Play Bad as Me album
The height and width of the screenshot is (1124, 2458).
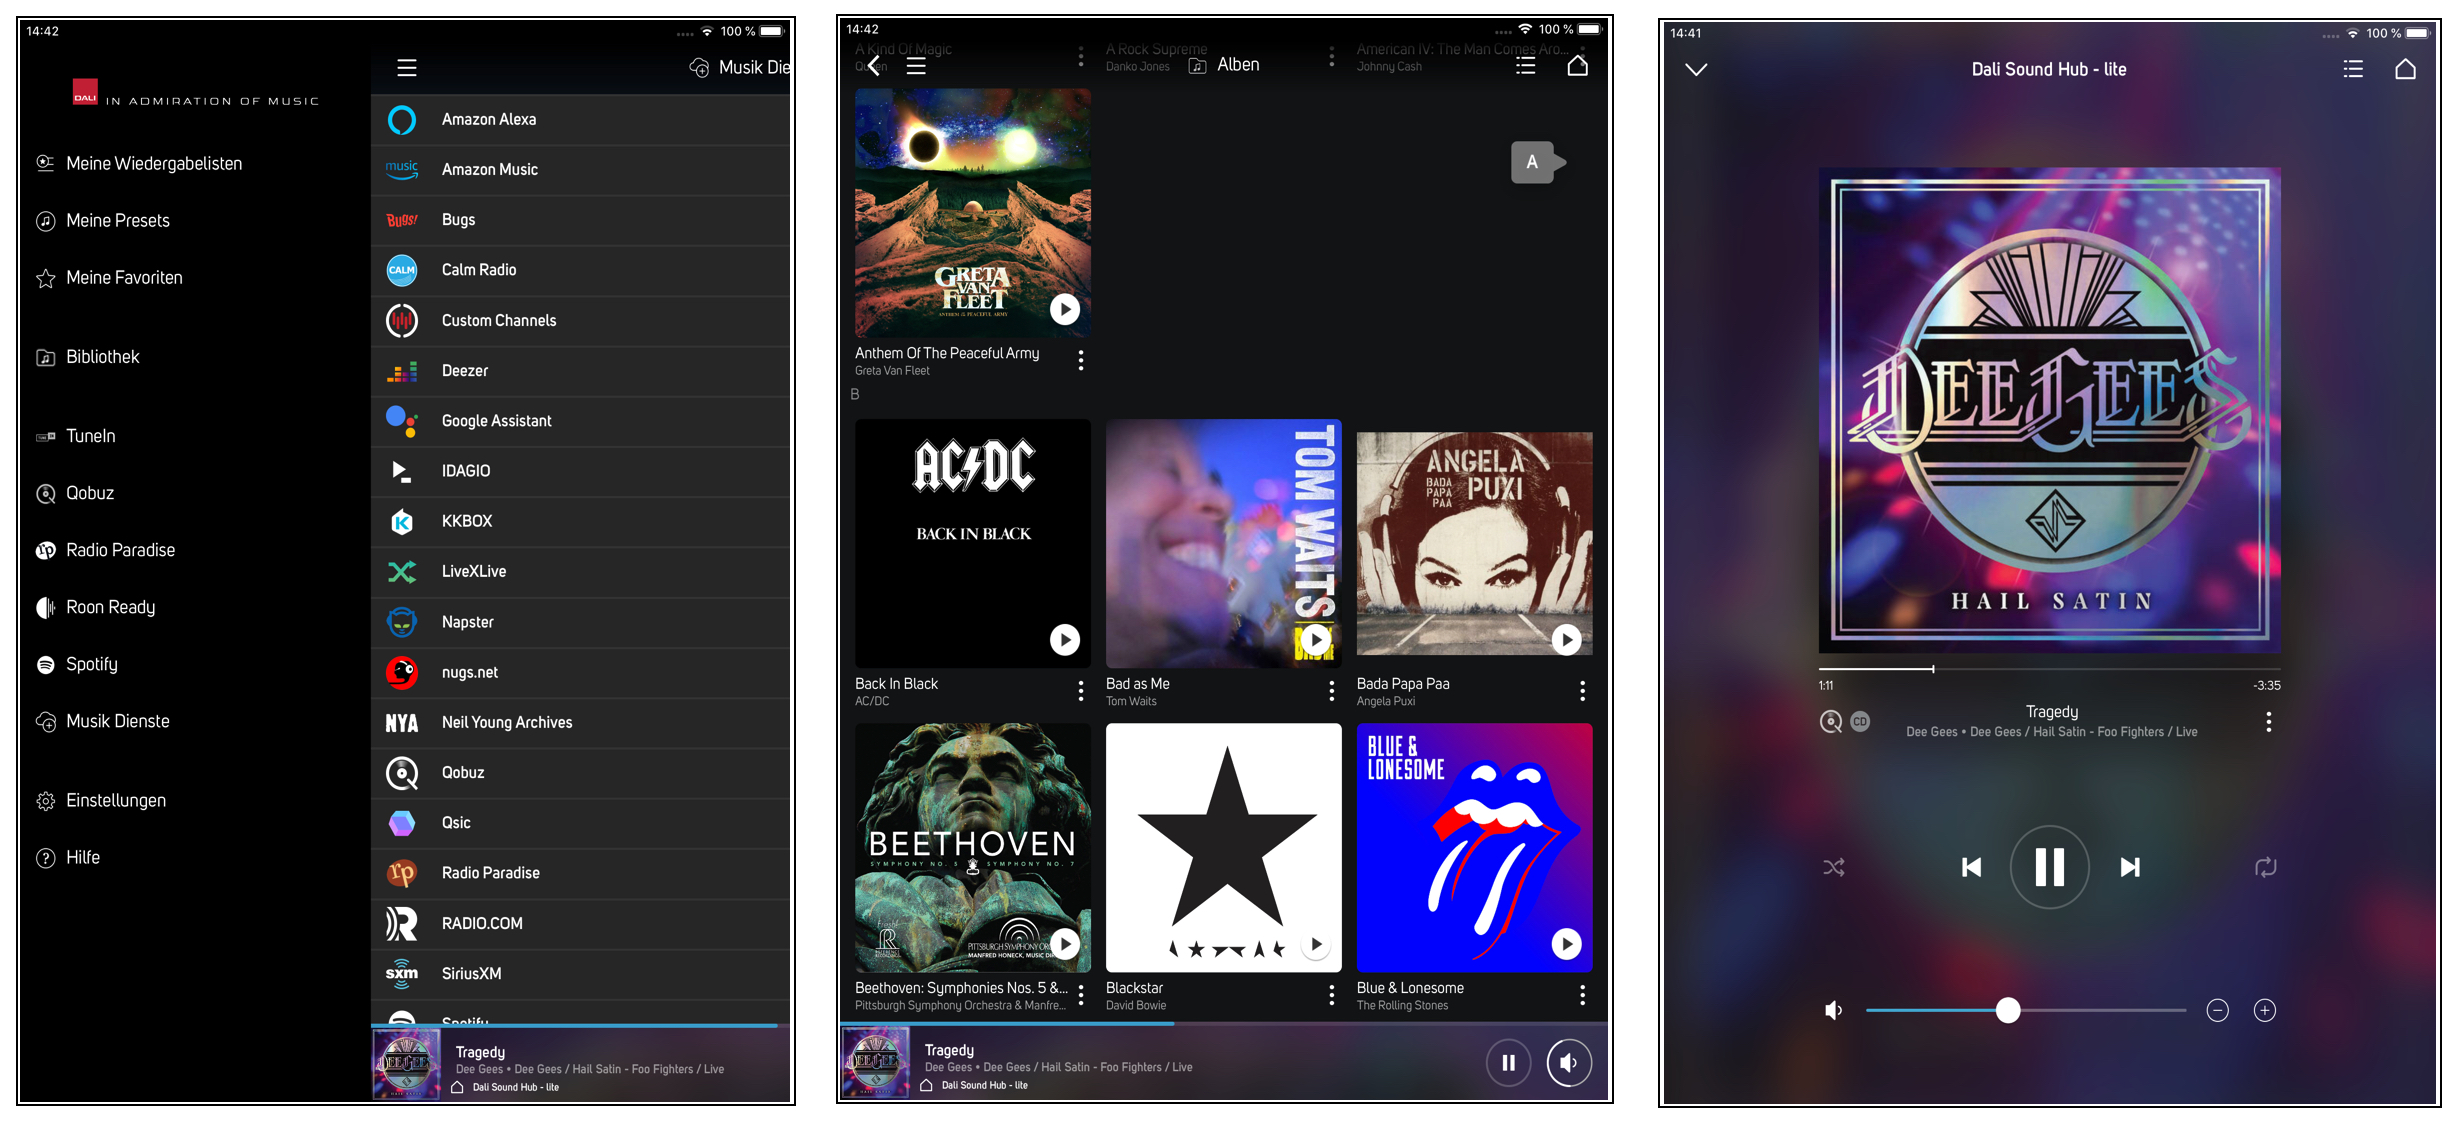click(1316, 639)
